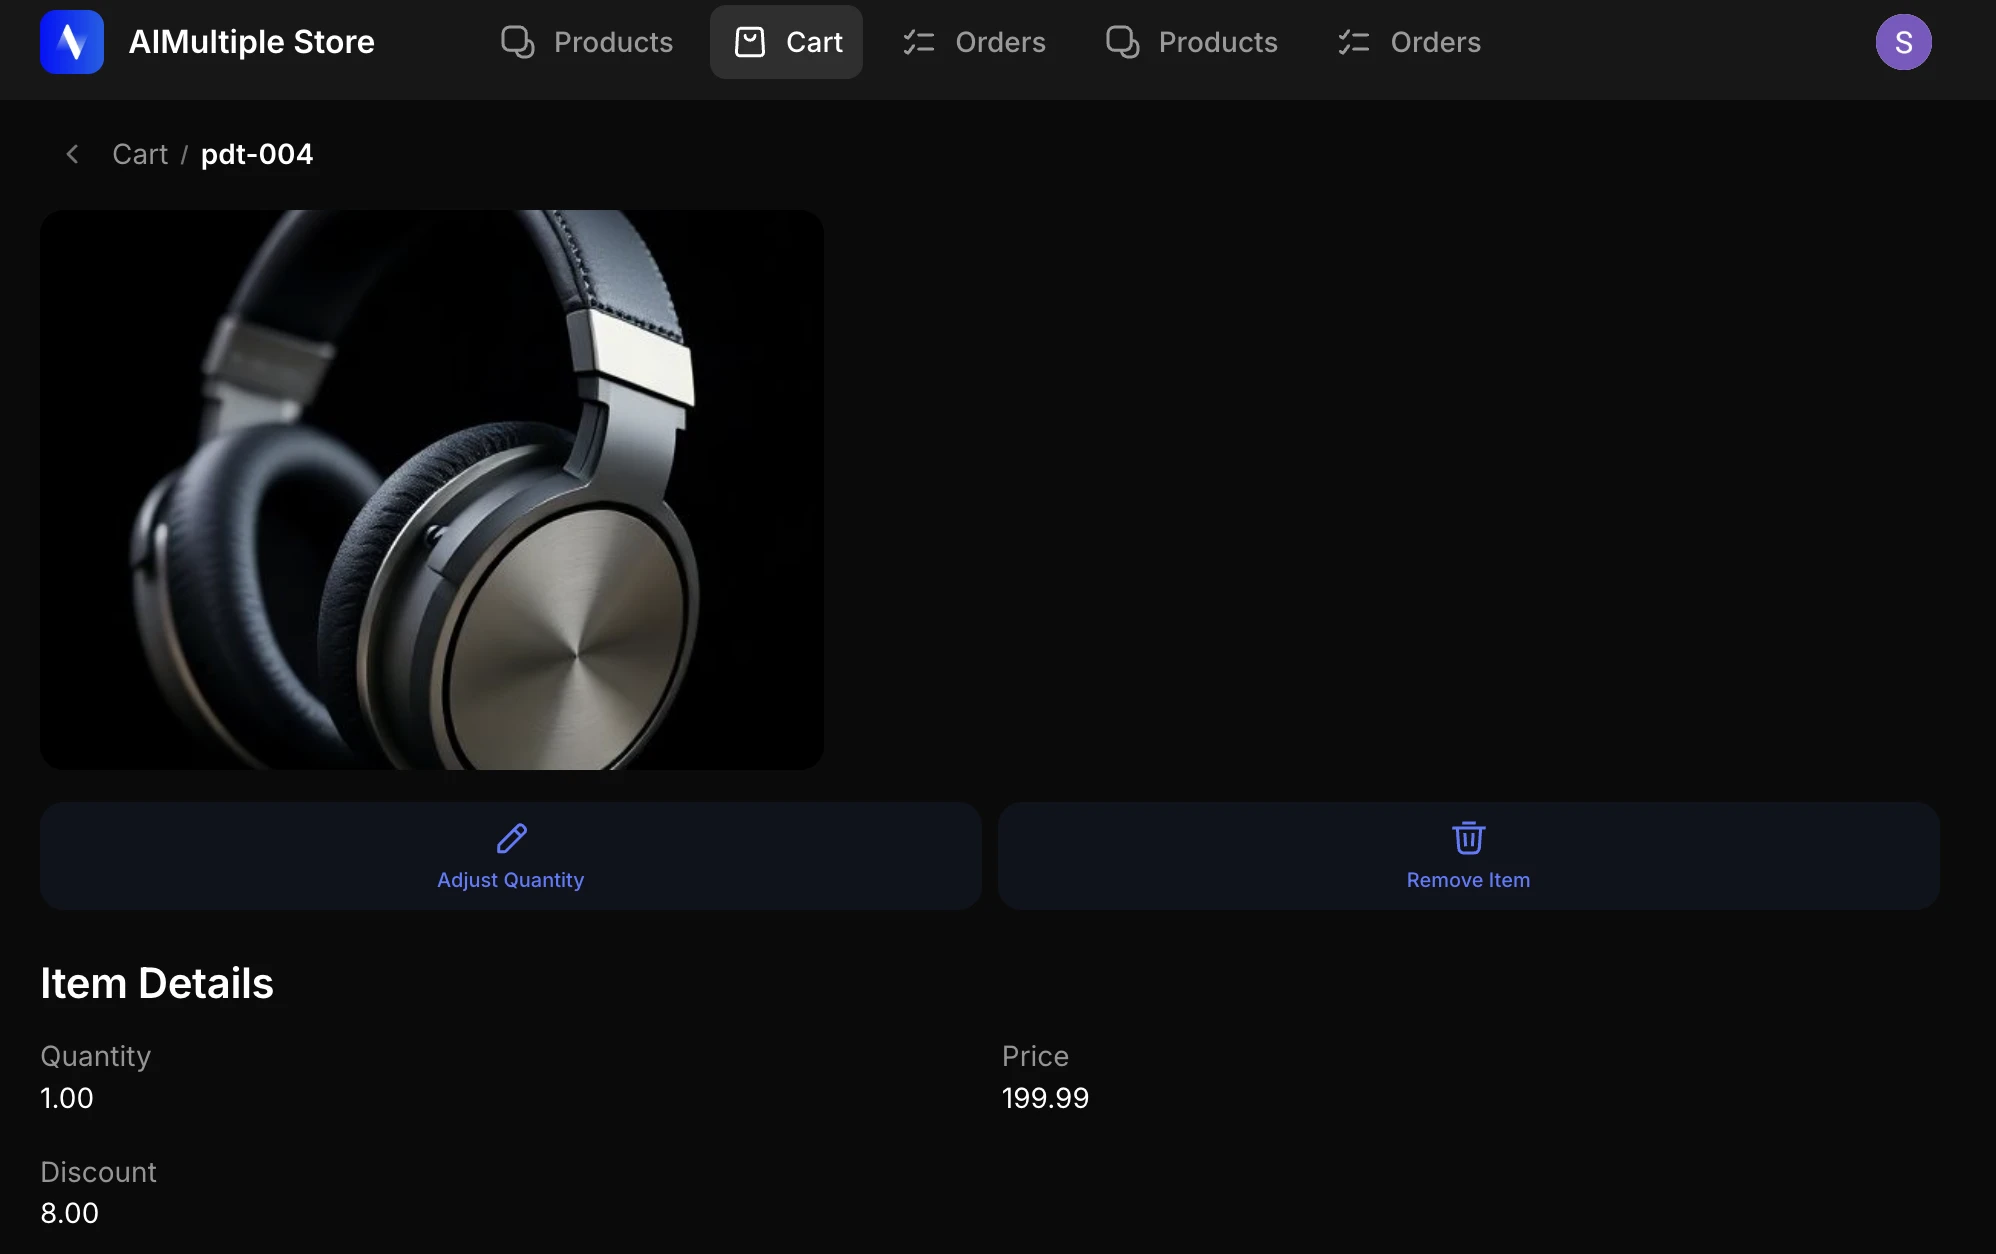
Task: Open the user avatar S menu
Action: (x=1903, y=42)
